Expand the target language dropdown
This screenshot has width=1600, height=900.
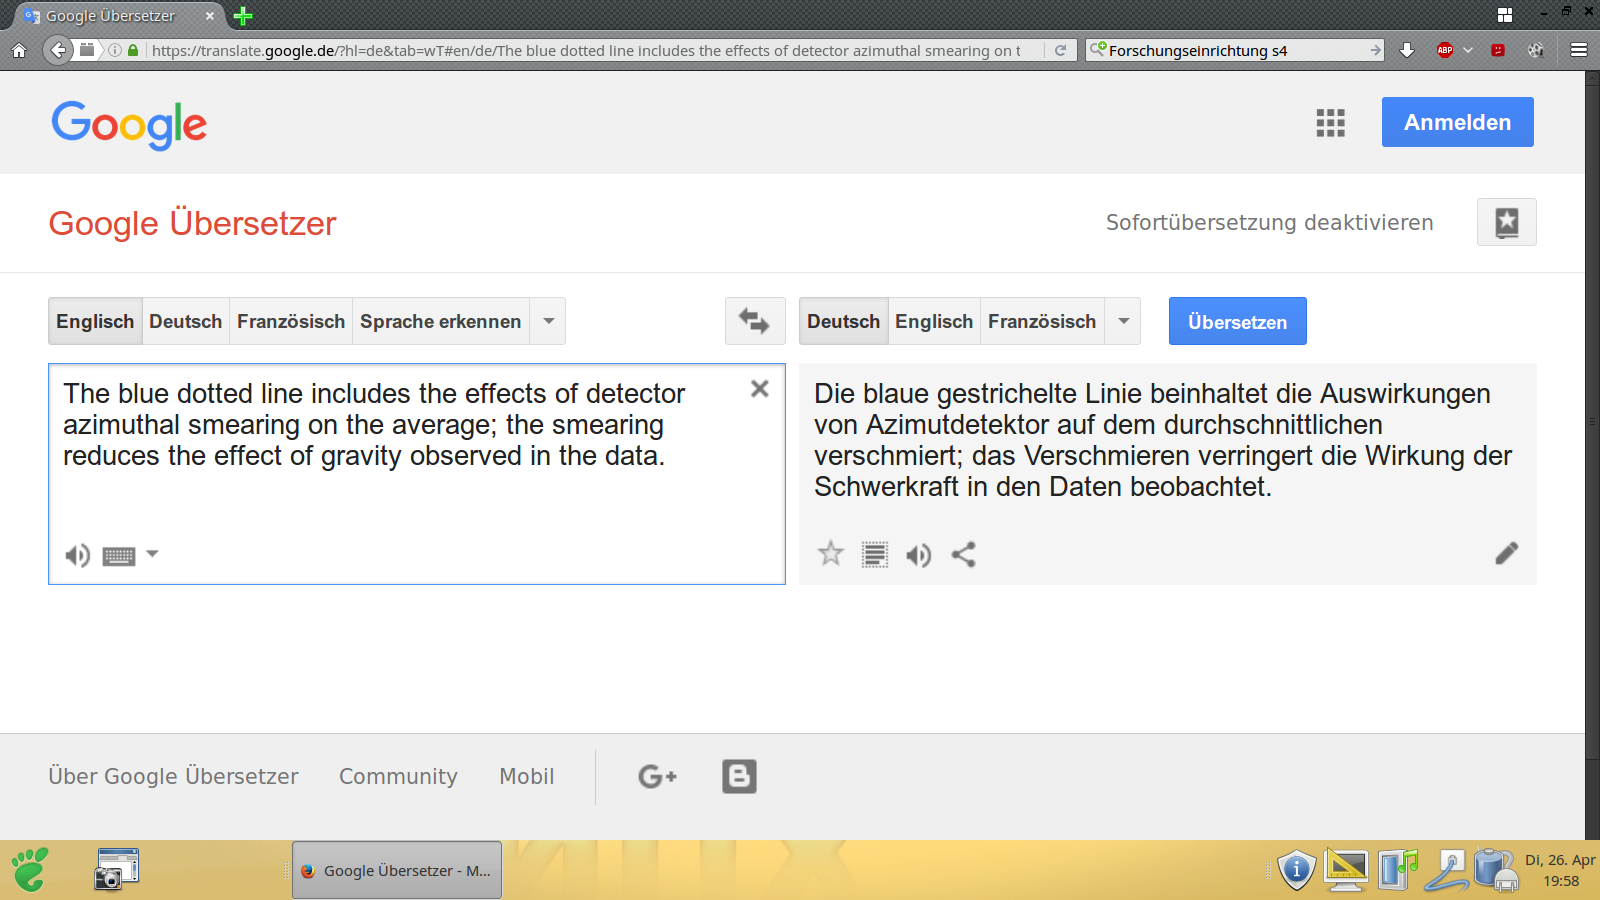click(x=1123, y=321)
